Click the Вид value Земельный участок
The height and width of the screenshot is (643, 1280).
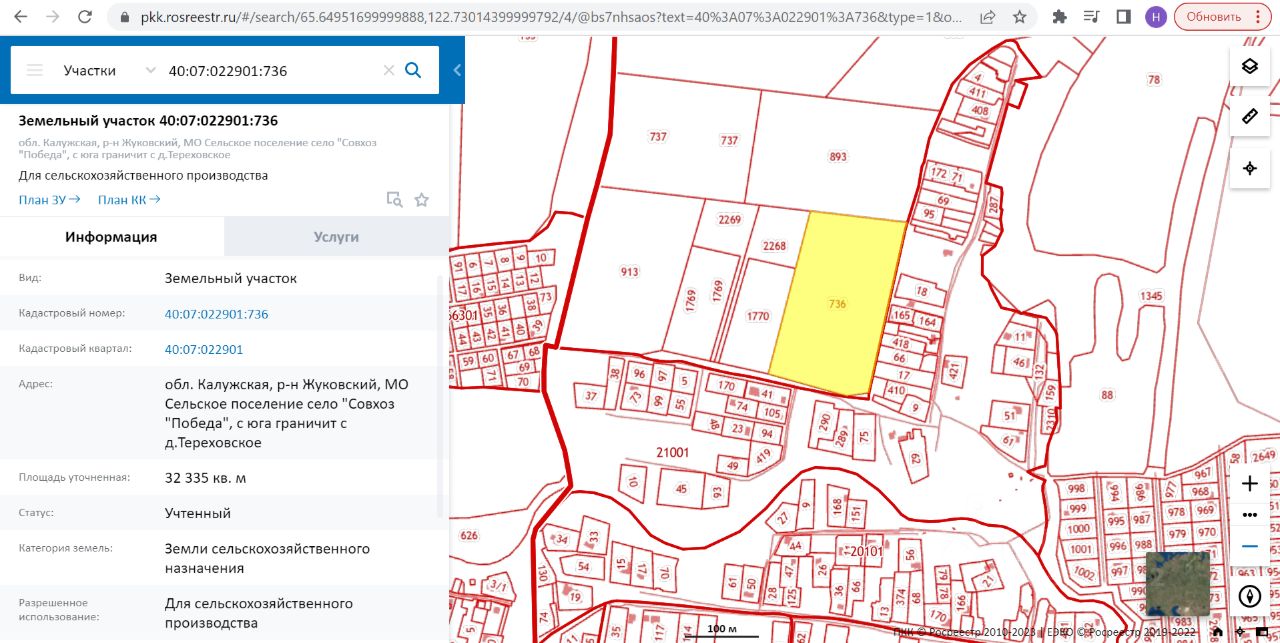pyautogui.click(x=231, y=278)
